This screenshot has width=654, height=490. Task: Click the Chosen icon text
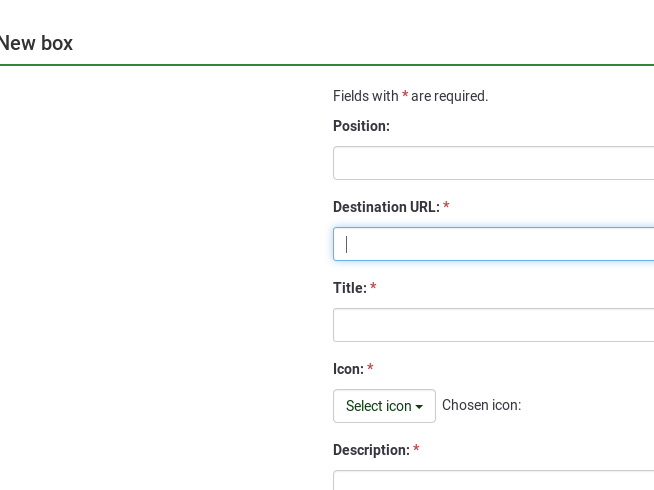(481, 405)
